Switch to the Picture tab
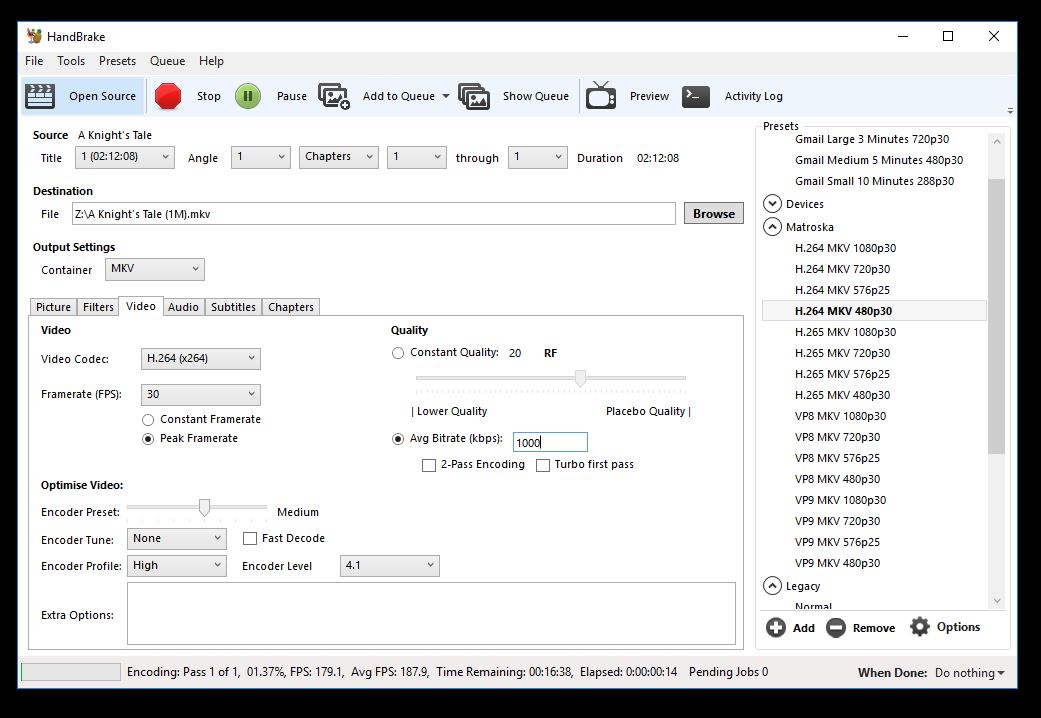Viewport: 1041px width, 718px height. 53,307
